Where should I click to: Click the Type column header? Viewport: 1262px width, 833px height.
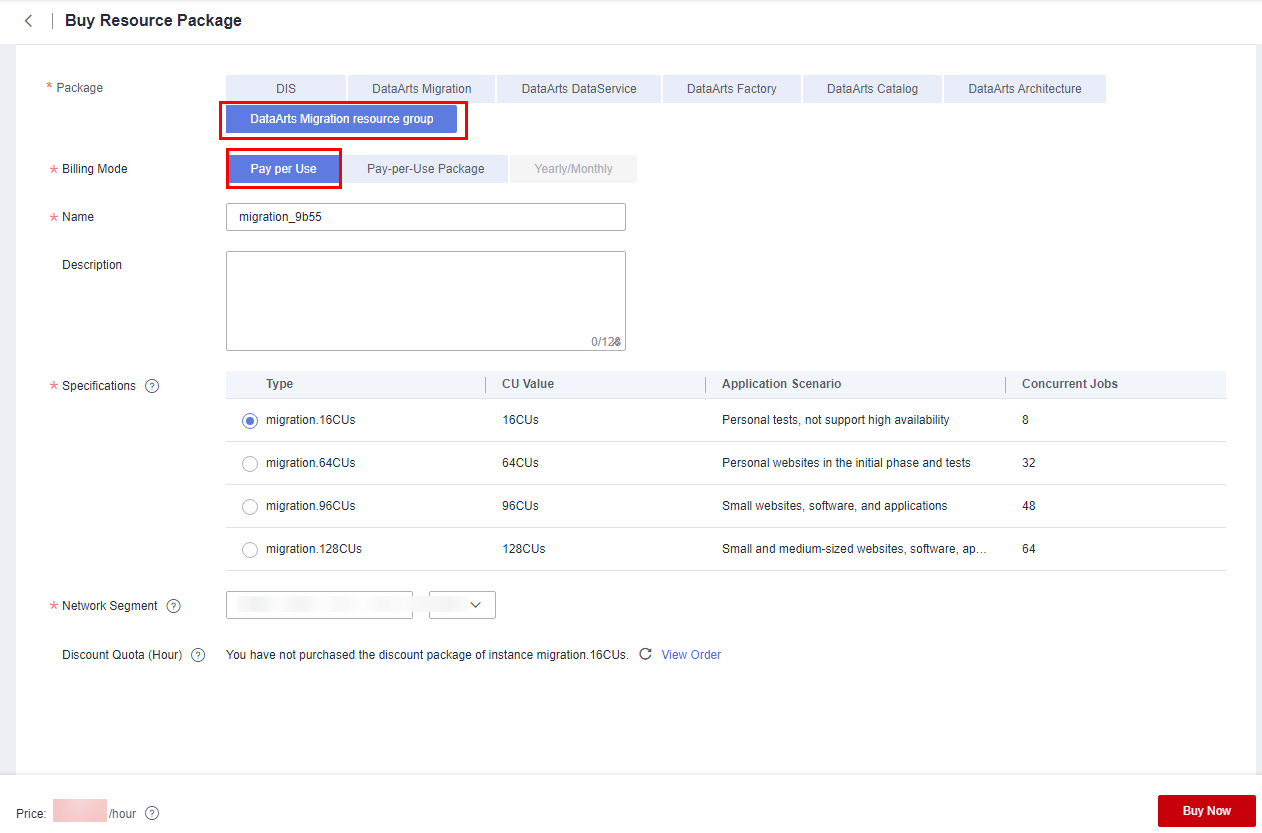tap(280, 384)
